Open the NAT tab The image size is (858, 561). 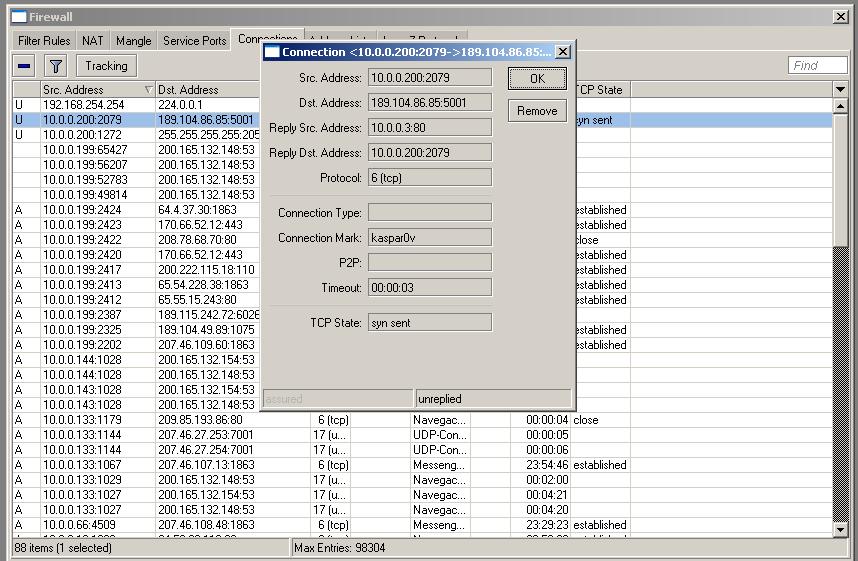tap(93, 41)
